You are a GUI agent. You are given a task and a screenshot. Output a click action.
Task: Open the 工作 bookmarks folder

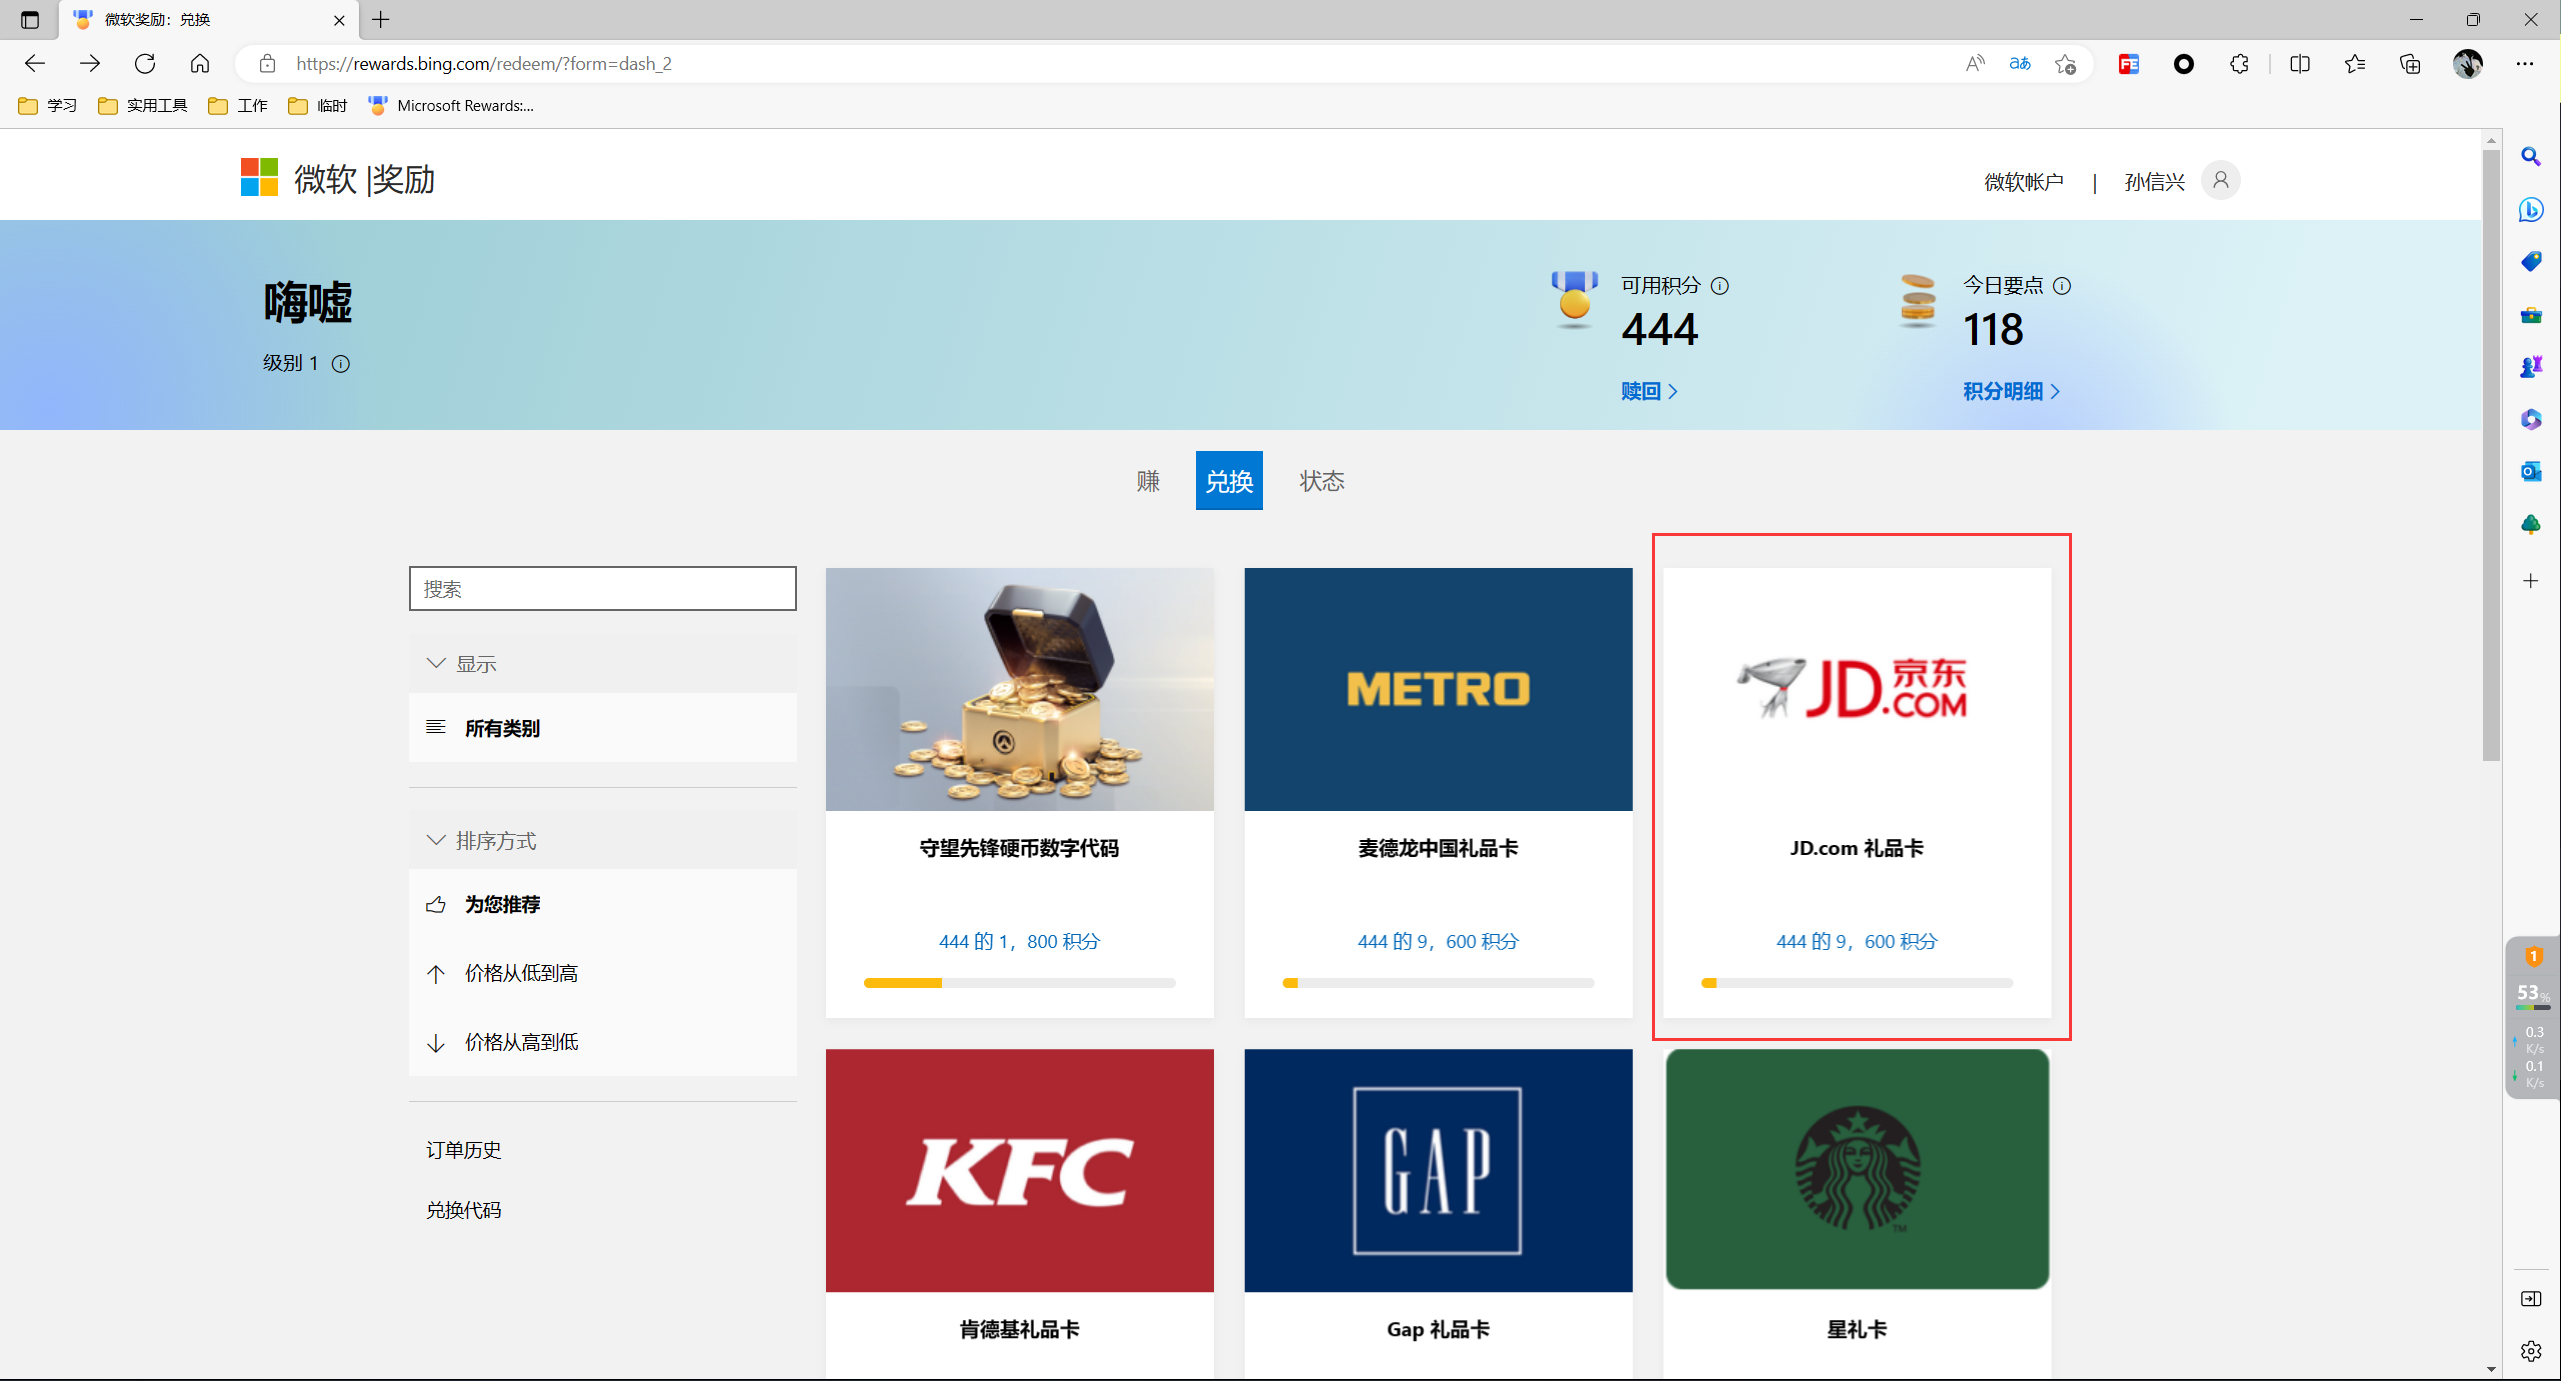[238, 106]
